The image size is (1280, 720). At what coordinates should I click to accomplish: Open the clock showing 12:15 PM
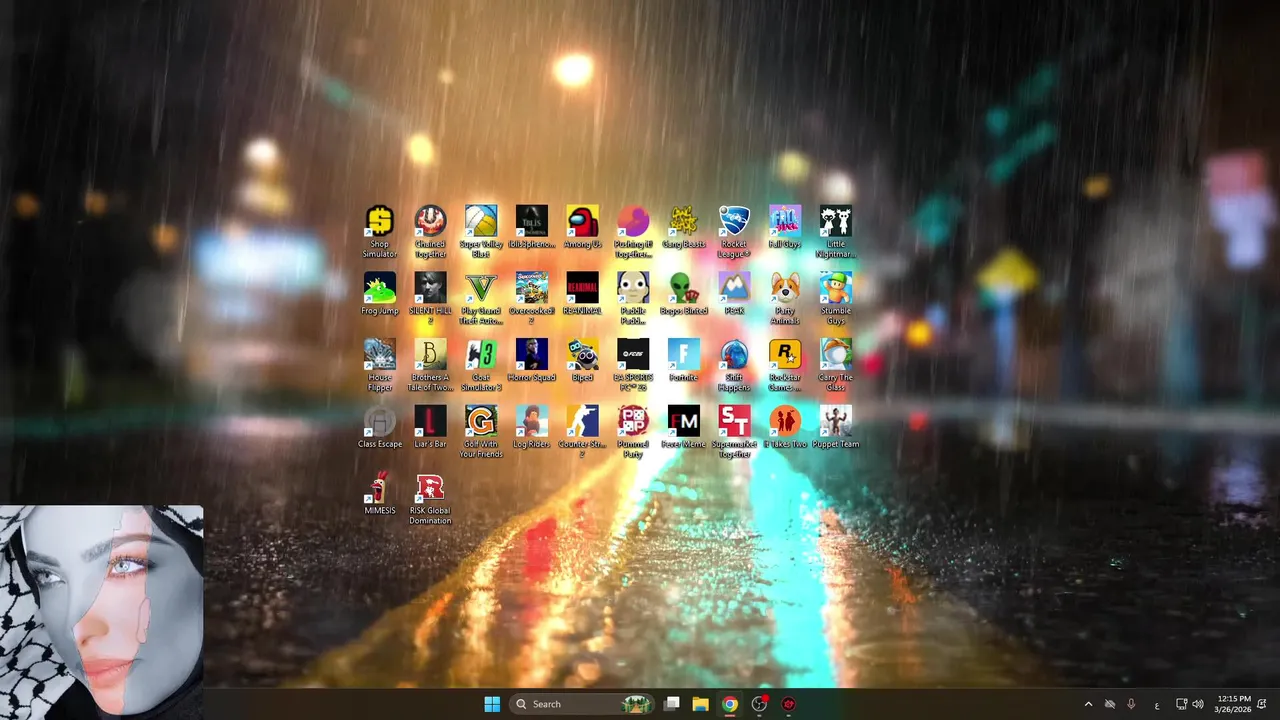(1234, 704)
